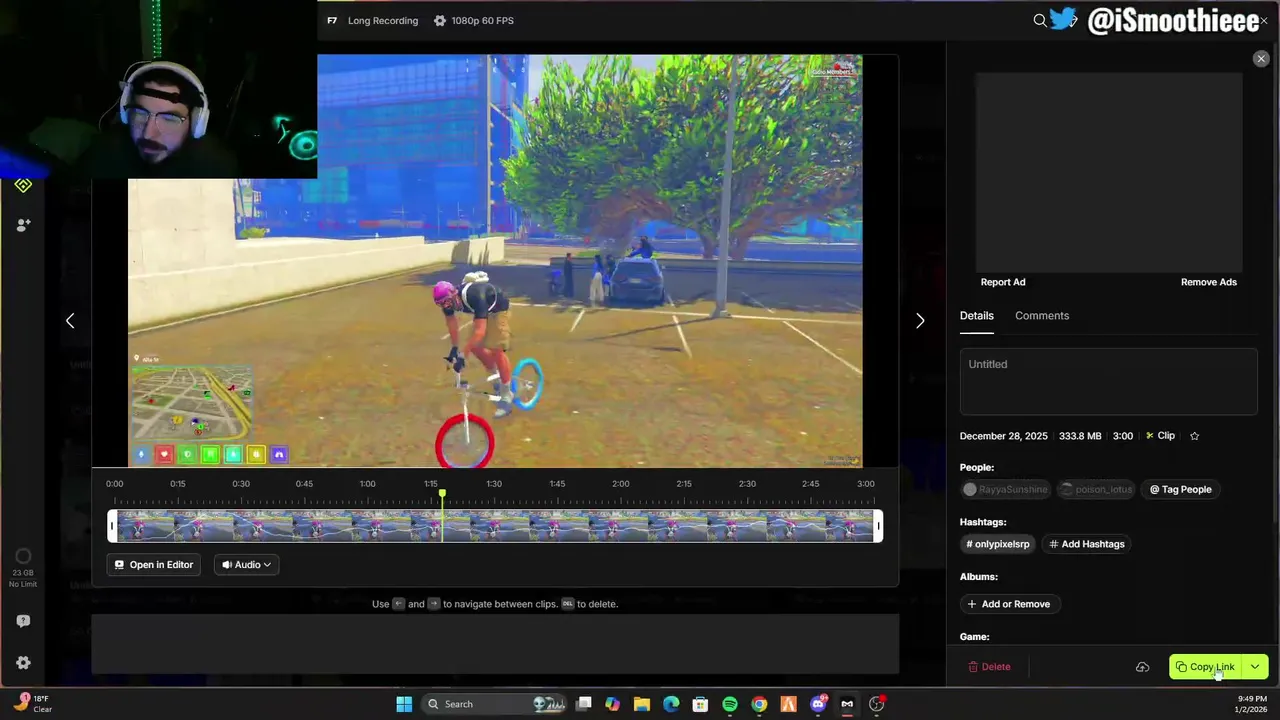
Task: Select the RayyaSunshine person tag
Action: click(x=1005, y=490)
